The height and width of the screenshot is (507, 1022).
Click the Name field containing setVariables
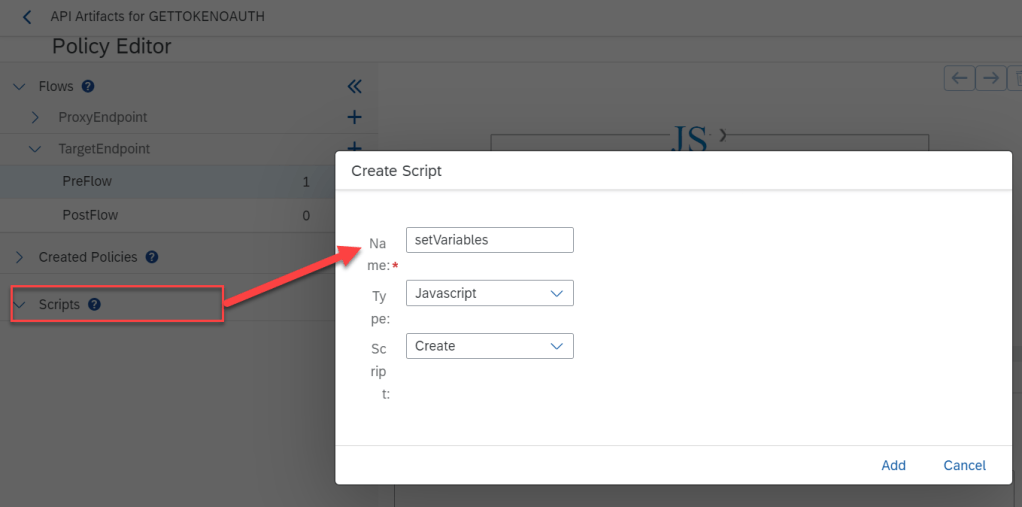click(489, 240)
